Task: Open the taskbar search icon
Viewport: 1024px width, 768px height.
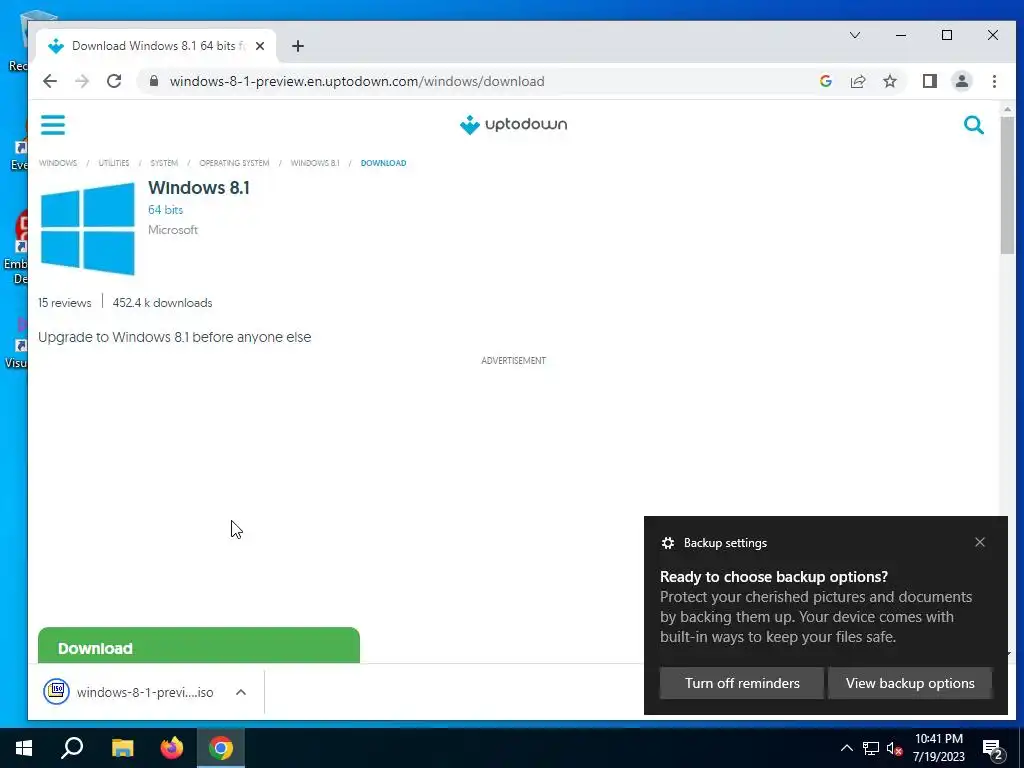Action: [x=72, y=748]
